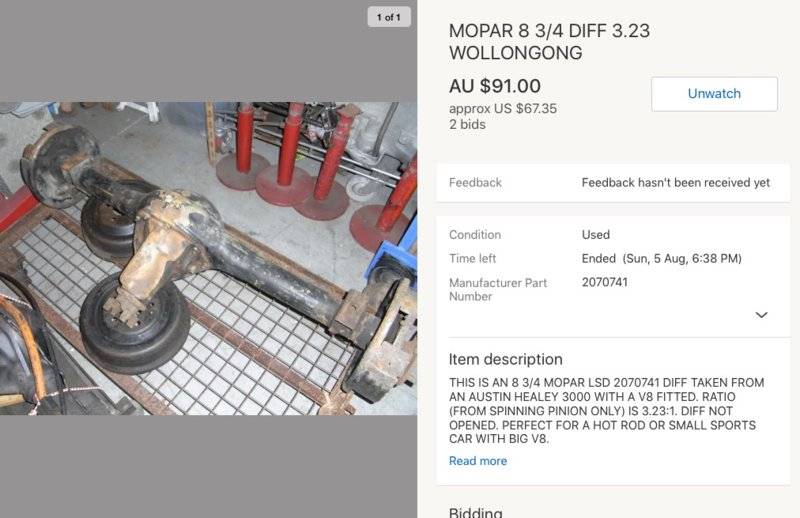Open the Bidding section heading

[476, 512]
